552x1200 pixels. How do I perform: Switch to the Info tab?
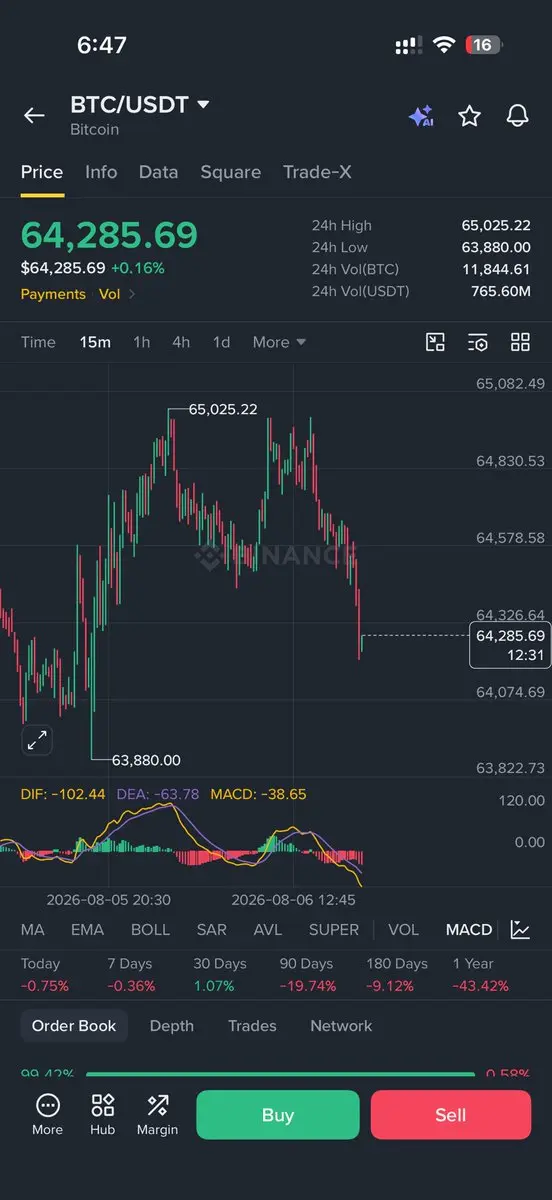coord(101,172)
